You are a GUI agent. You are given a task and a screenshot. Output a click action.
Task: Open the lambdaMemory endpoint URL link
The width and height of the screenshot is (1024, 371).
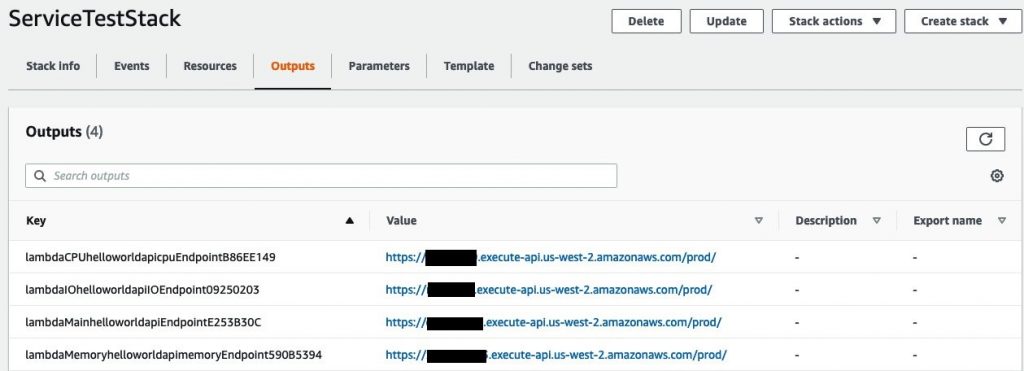tap(556, 355)
